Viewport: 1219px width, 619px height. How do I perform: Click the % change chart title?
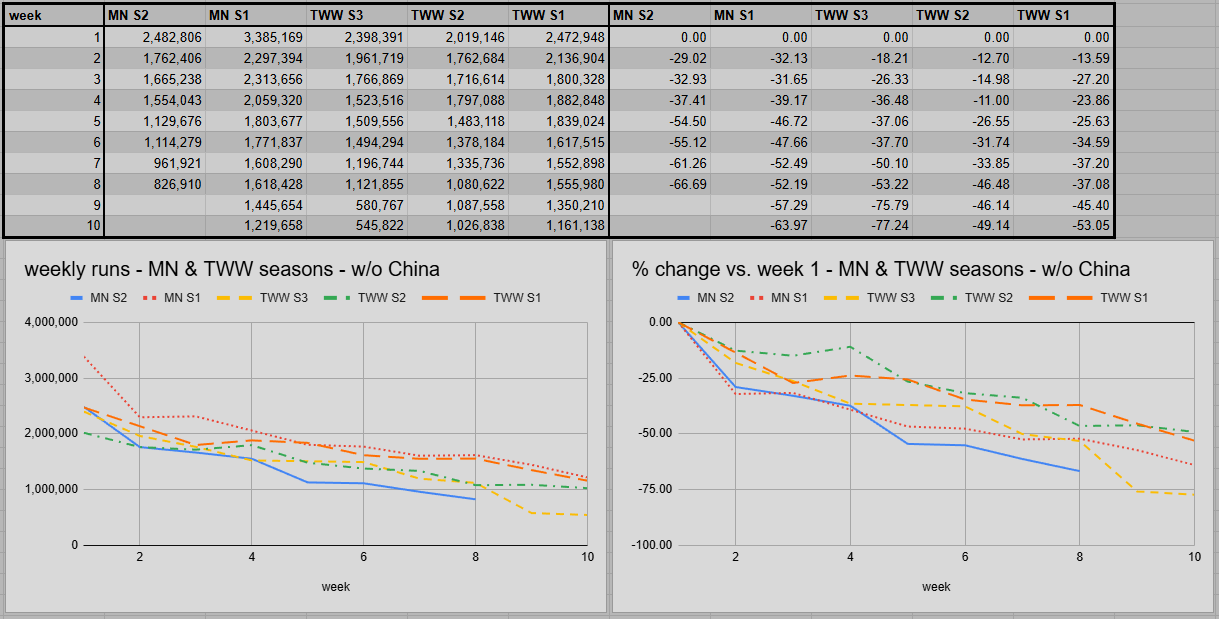[881, 269]
